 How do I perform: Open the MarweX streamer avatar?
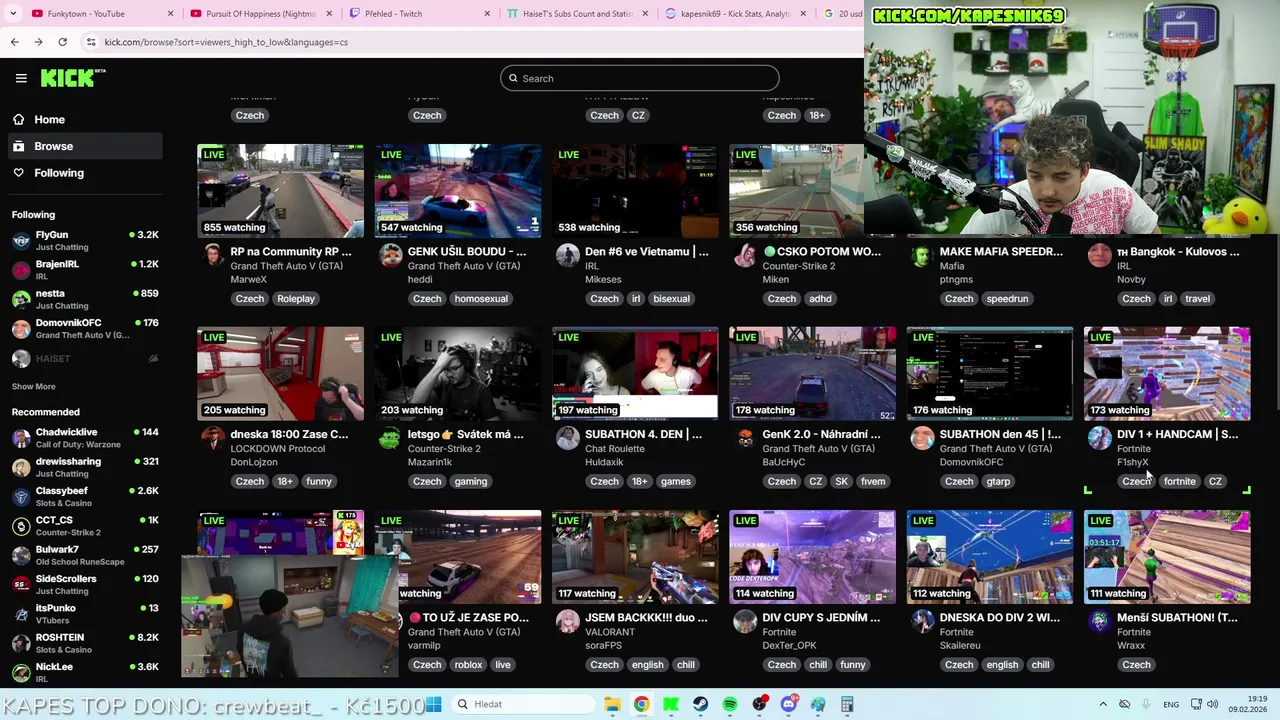point(213,256)
